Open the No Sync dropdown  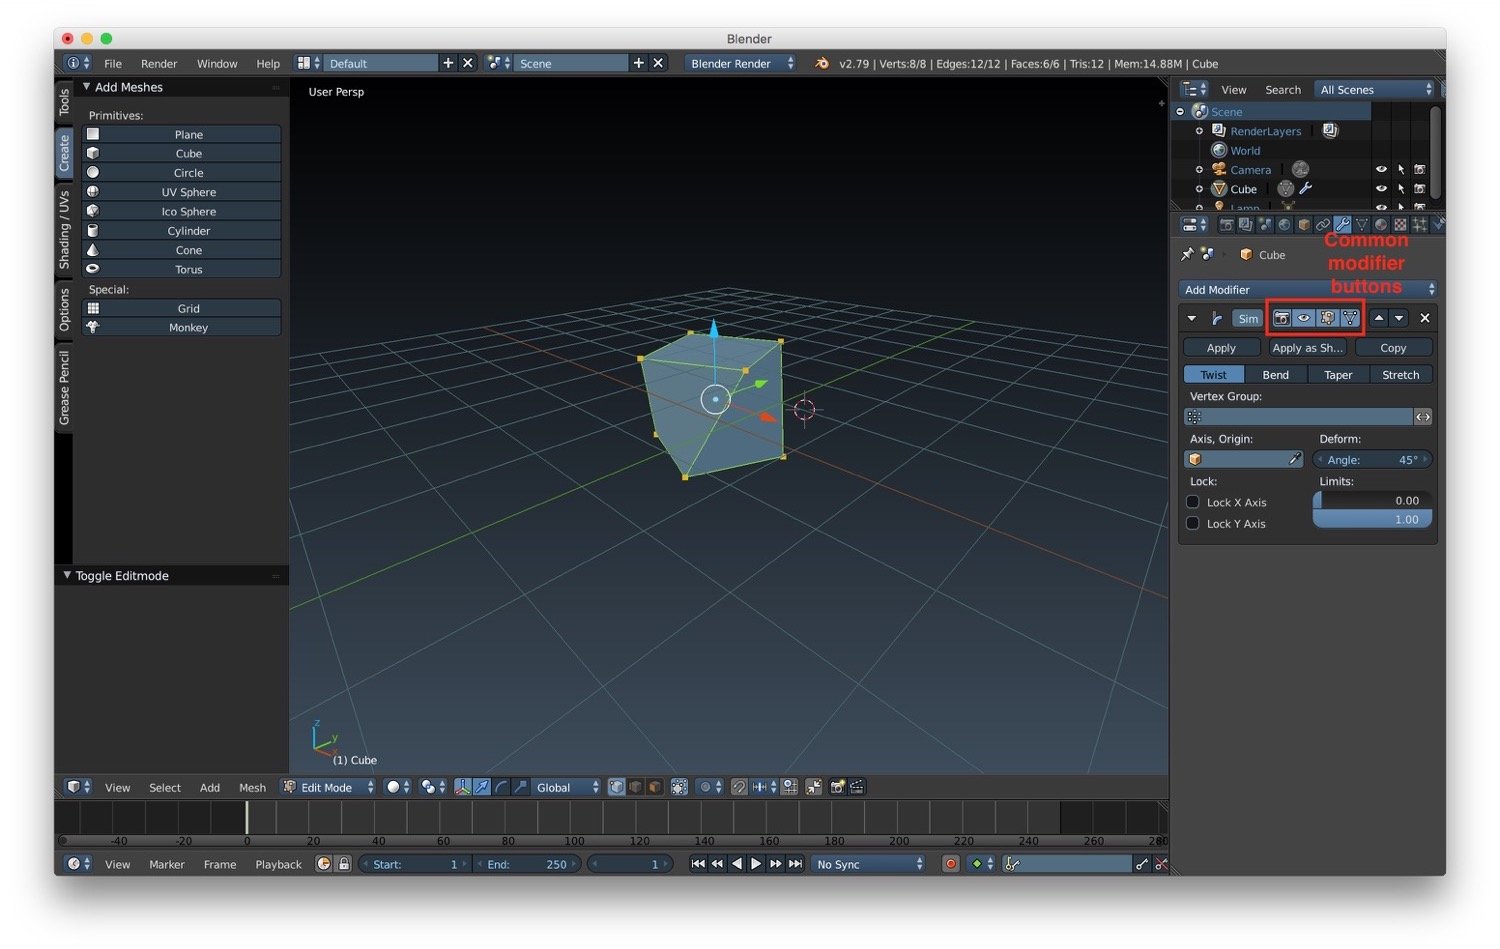[x=868, y=864]
